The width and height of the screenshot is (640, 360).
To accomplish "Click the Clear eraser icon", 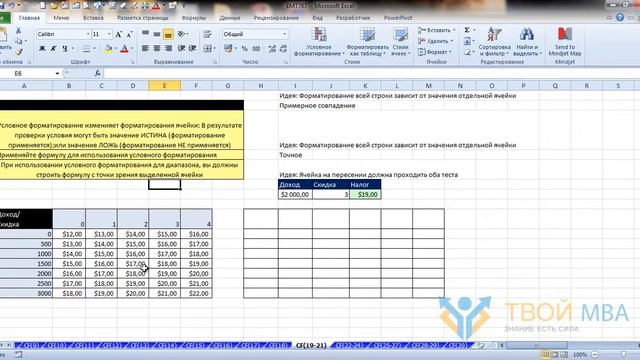I will pyautogui.click(x=467, y=52).
